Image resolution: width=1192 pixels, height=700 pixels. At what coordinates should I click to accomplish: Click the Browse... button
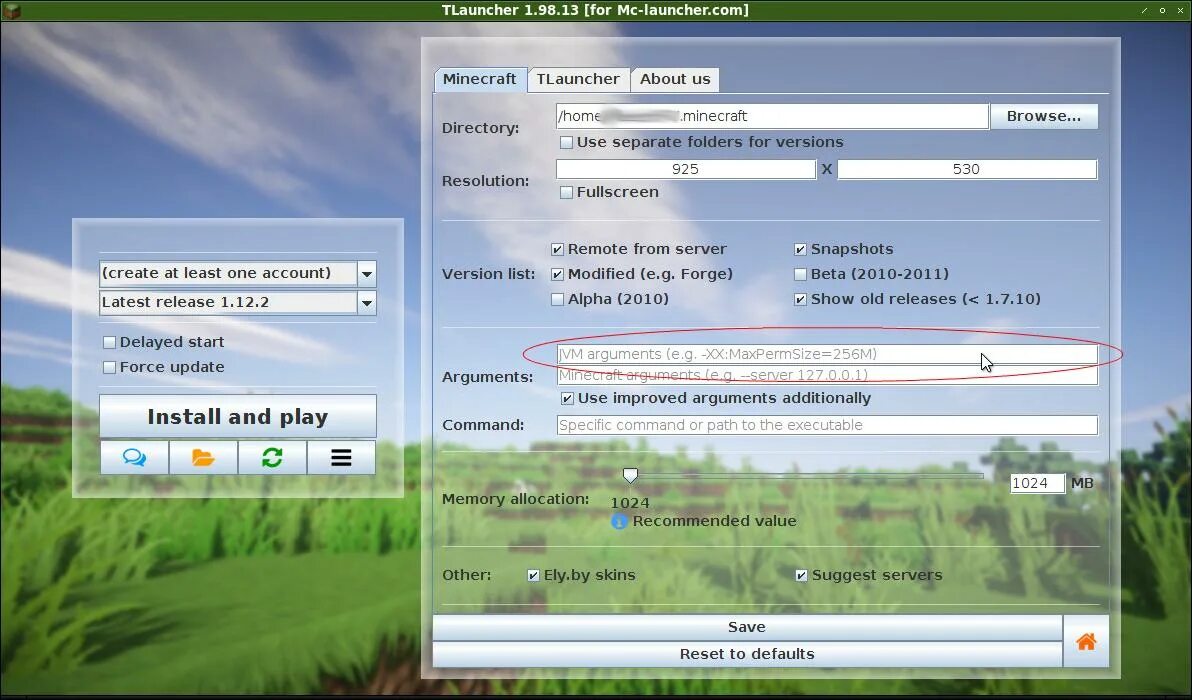click(1044, 116)
